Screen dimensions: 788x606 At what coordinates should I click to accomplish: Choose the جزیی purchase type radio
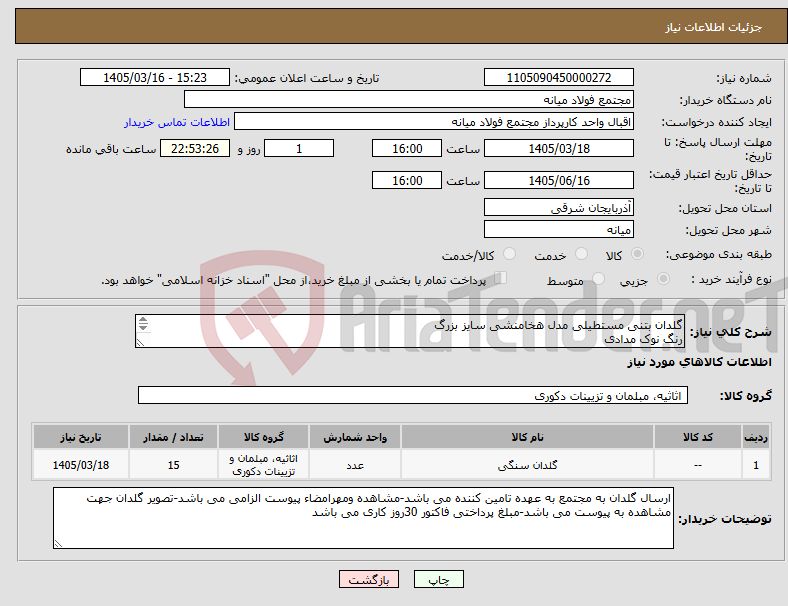point(663,278)
